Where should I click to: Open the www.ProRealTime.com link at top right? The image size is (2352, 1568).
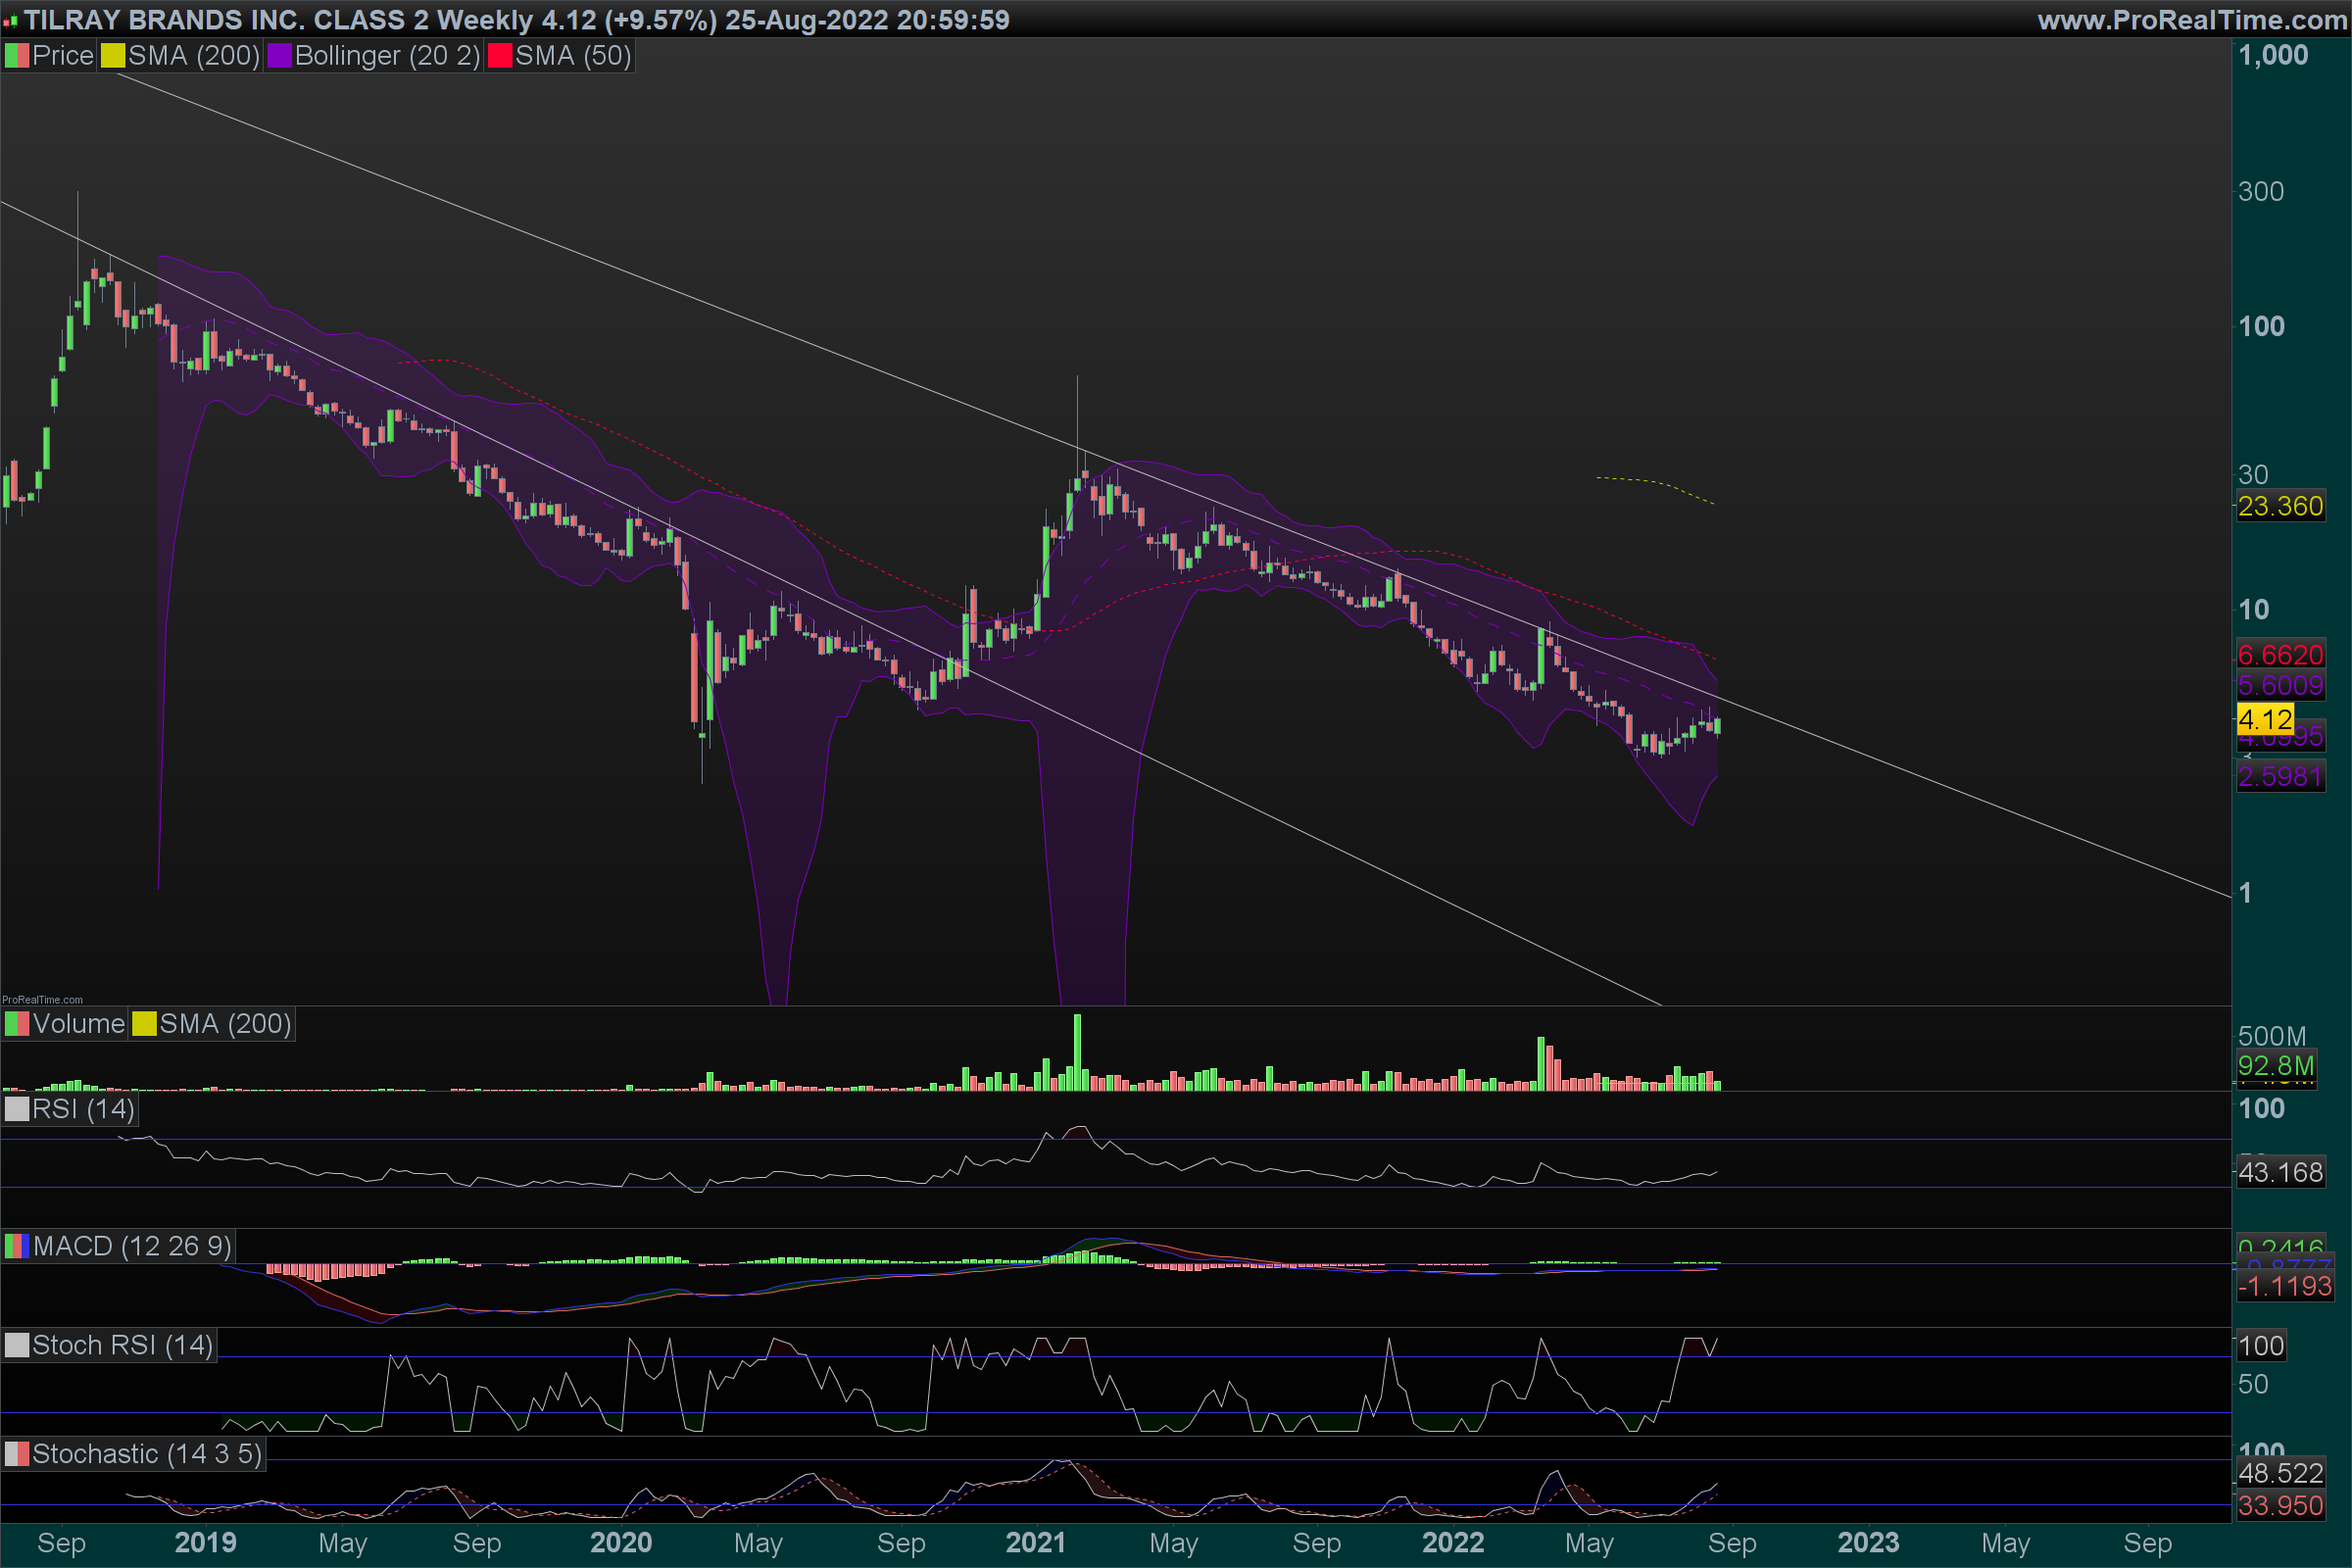click(2192, 20)
